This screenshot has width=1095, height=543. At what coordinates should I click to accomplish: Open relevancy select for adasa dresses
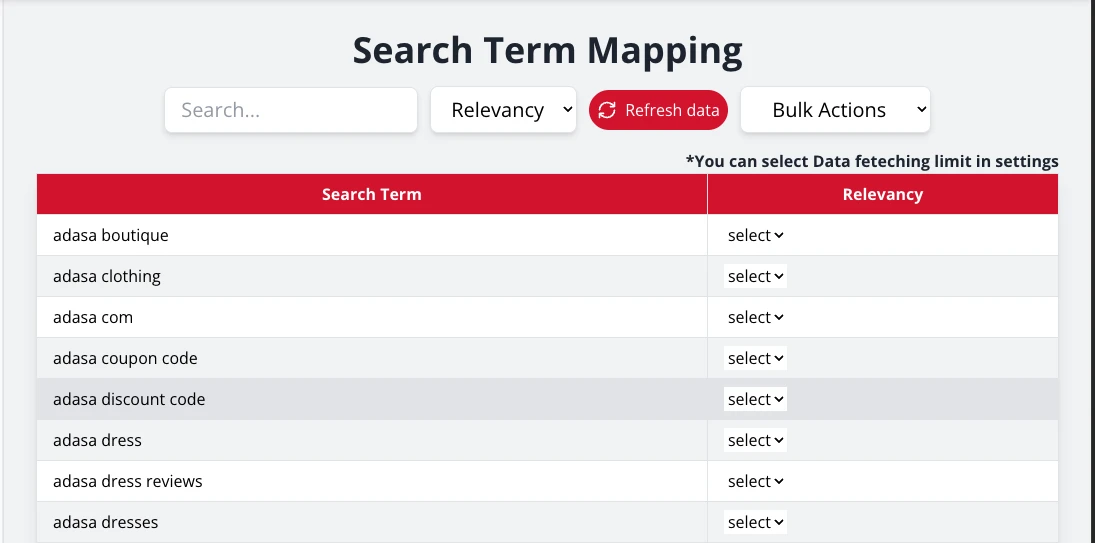point(755,523)
